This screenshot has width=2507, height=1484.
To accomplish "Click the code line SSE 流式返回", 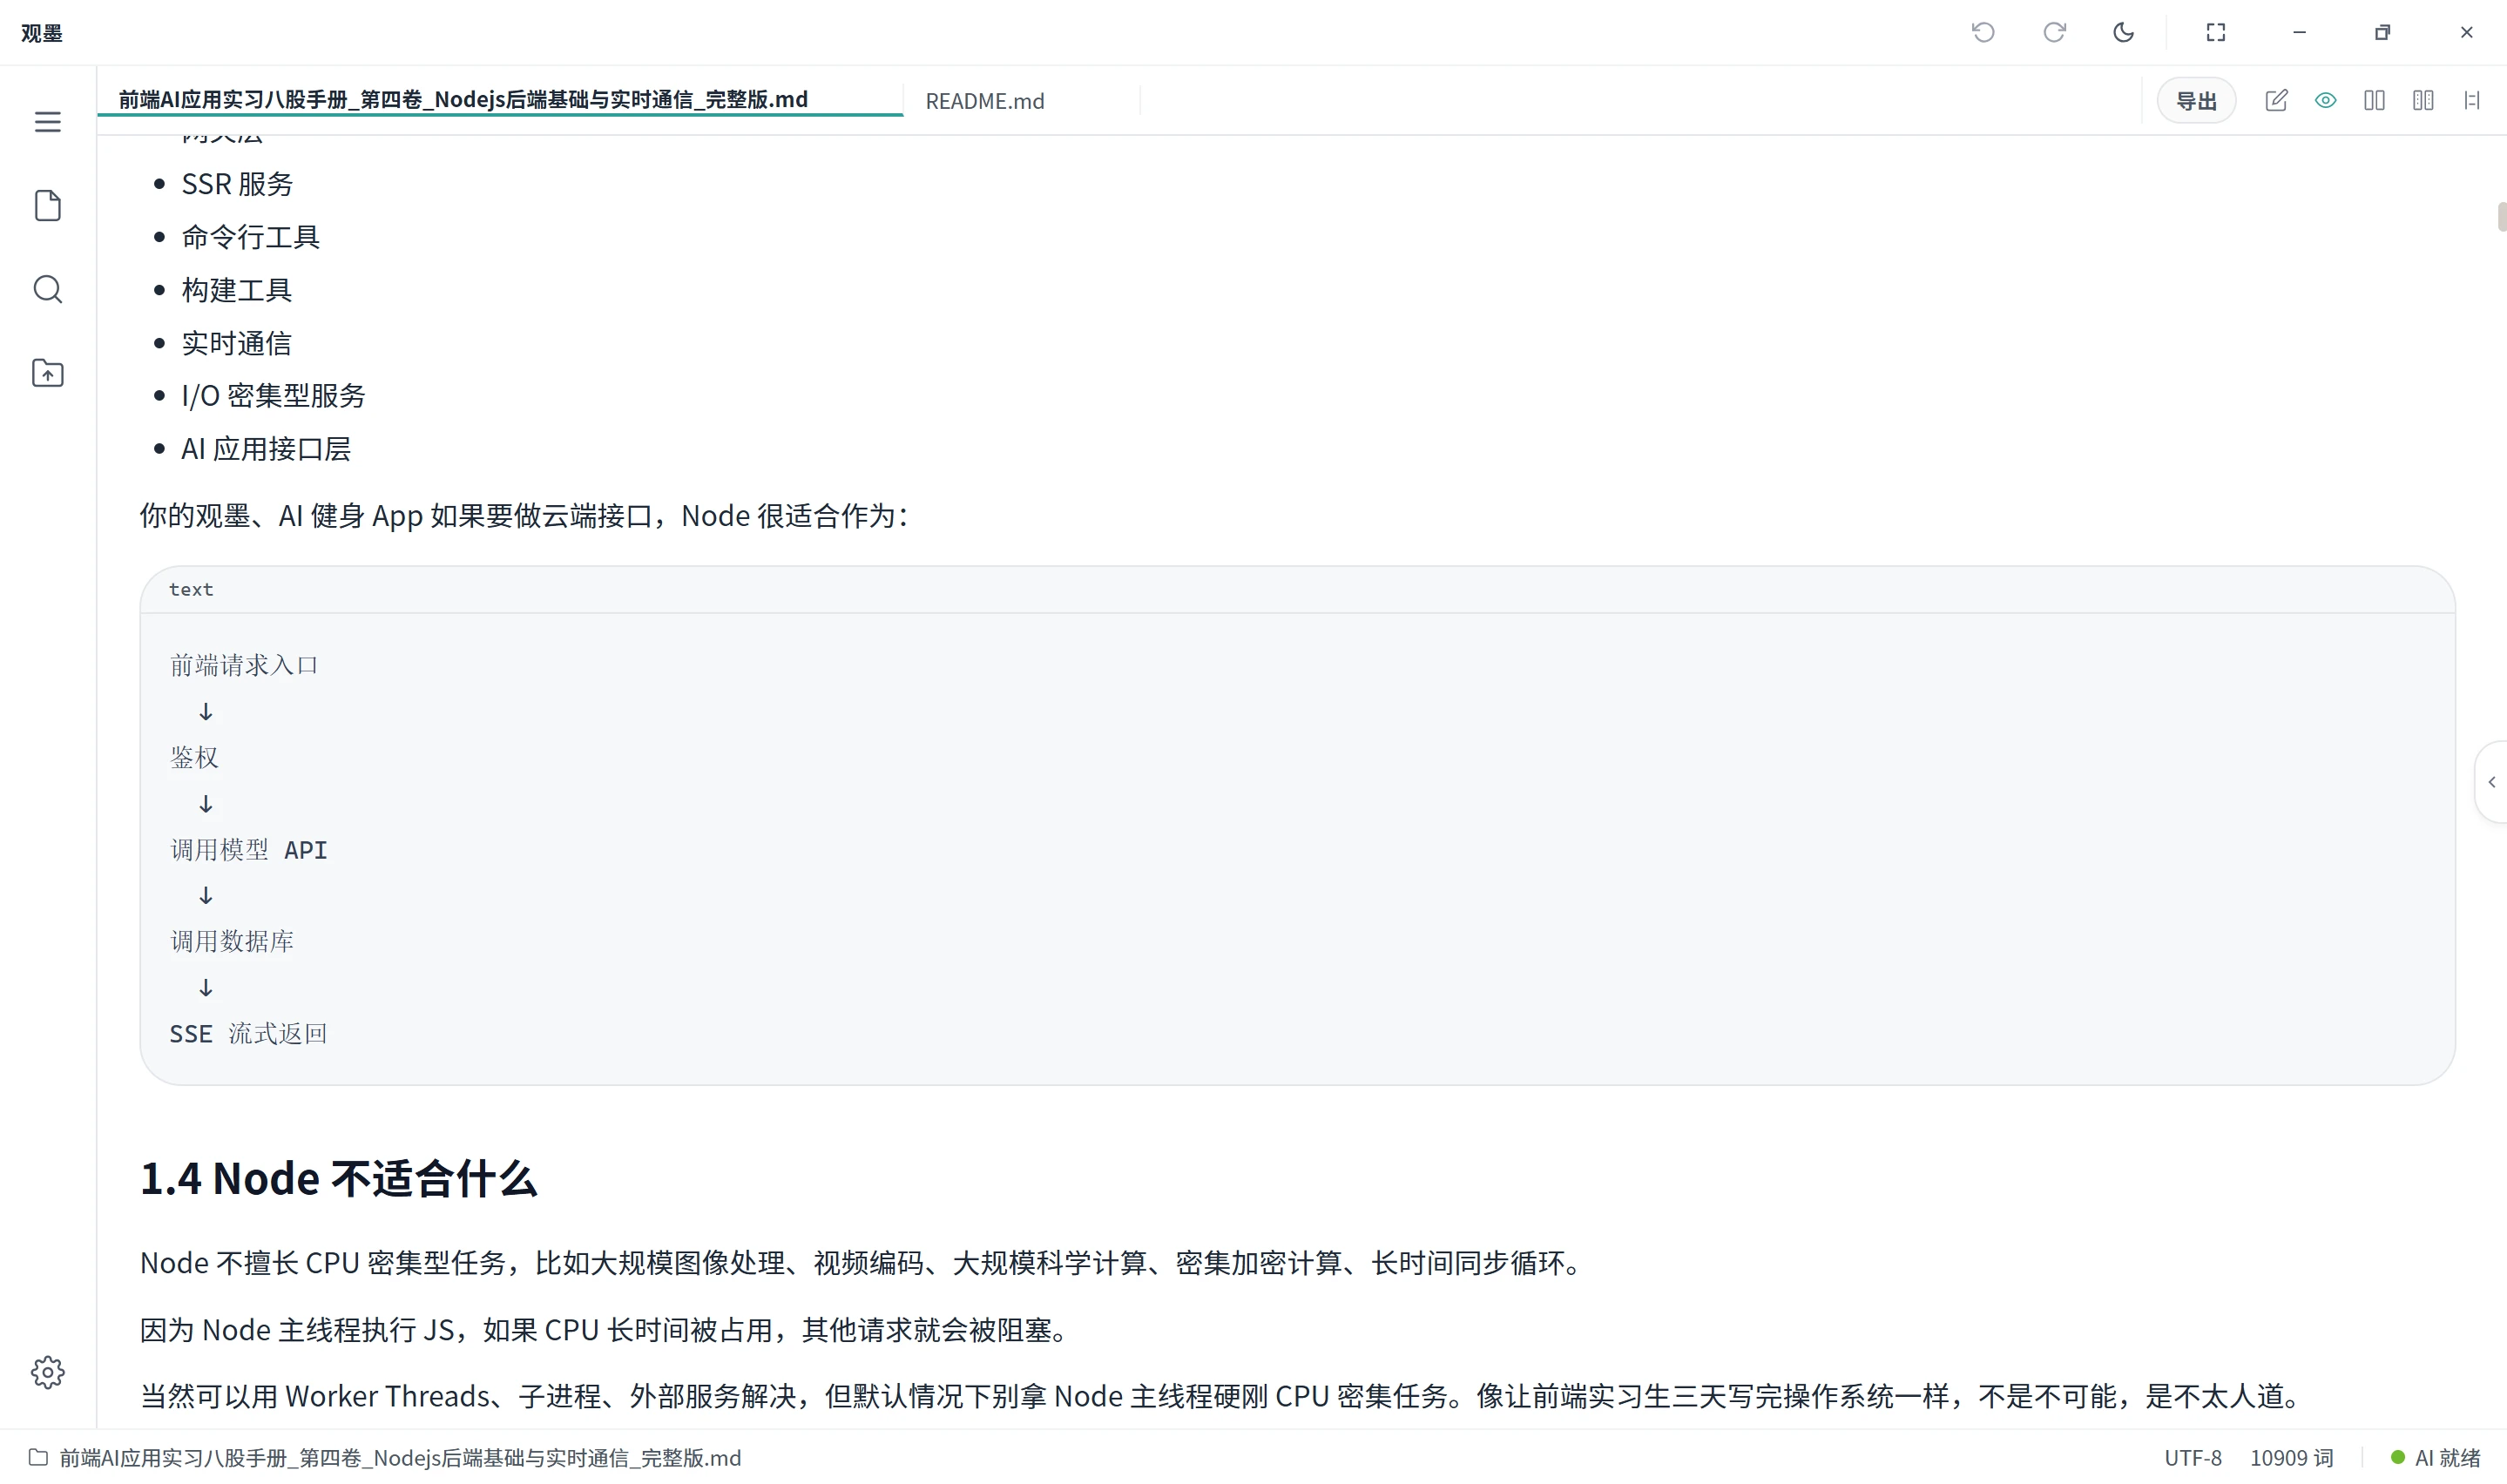I will tap(248, 1033).
